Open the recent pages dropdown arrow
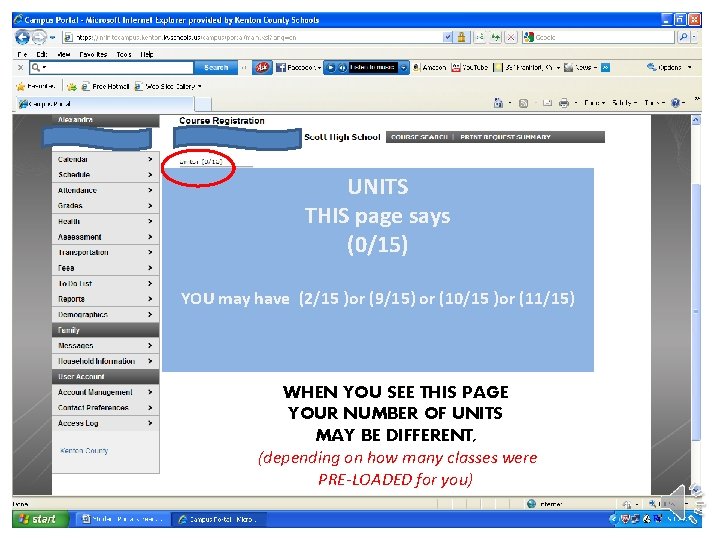 coord(53,37)
